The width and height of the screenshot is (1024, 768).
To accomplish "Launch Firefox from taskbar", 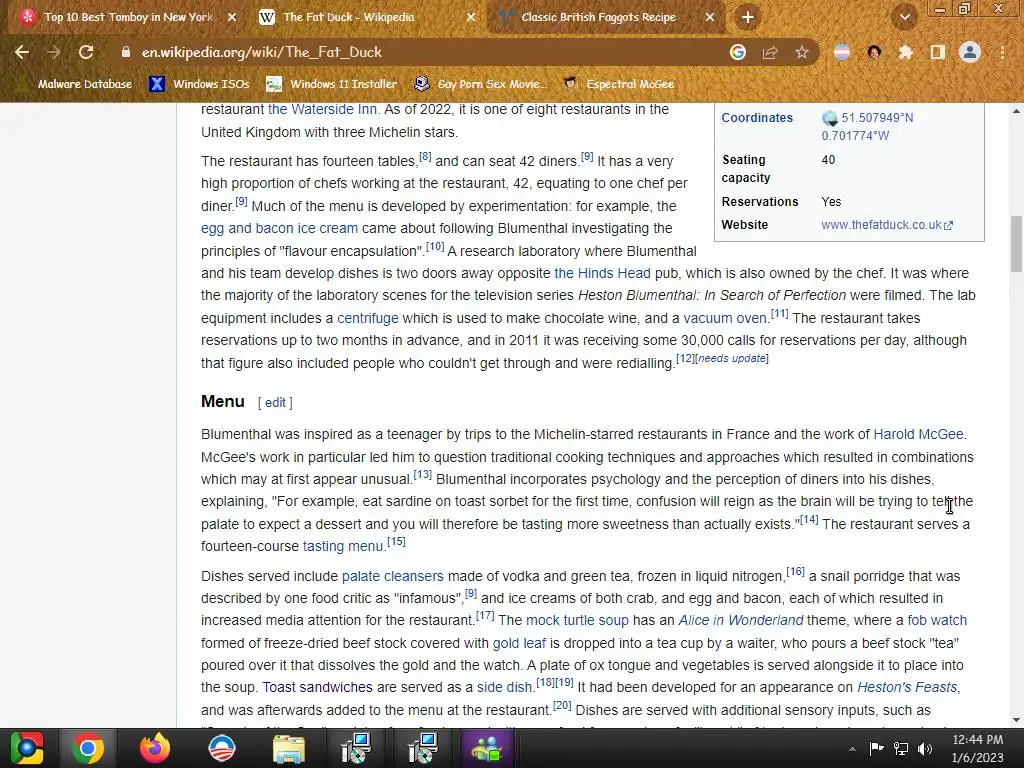I will pos(155,748).
